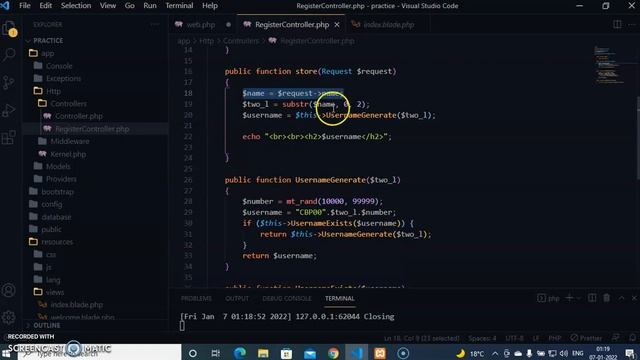Open Controller.php in explorer tree

(78, 116)
